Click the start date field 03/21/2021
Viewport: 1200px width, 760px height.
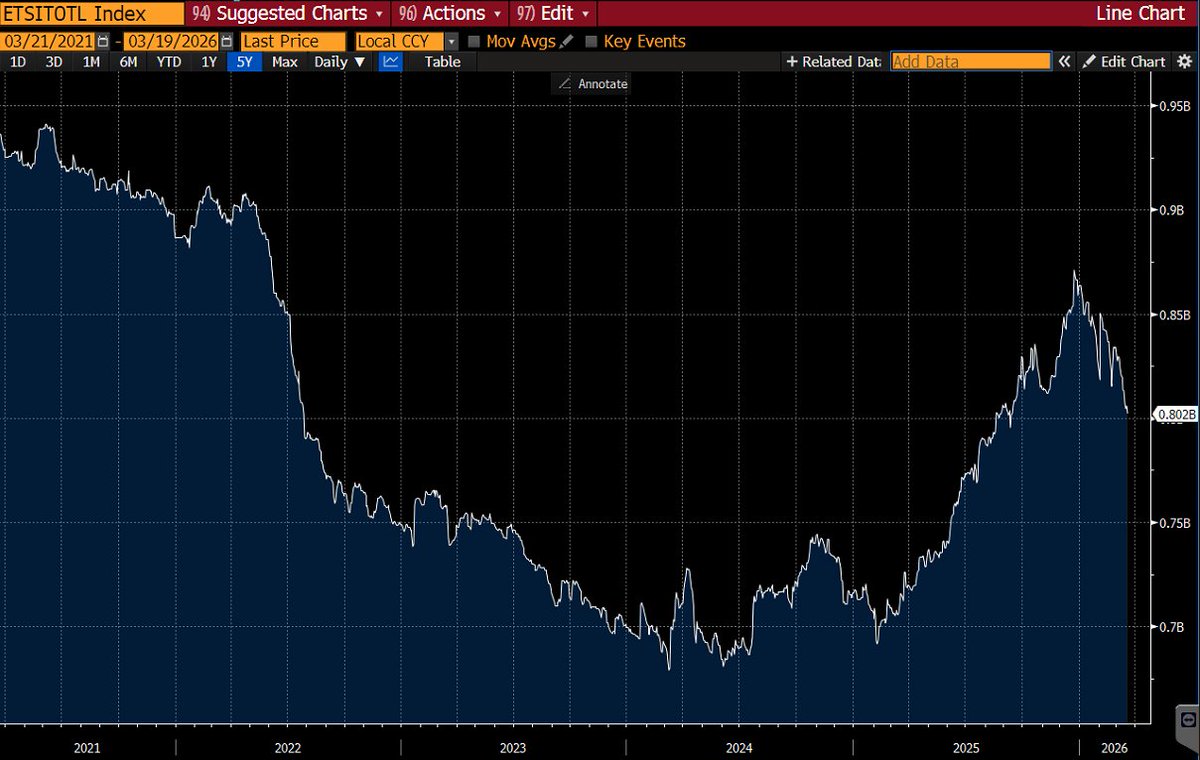pyautogui.click(x=48, y=42)
